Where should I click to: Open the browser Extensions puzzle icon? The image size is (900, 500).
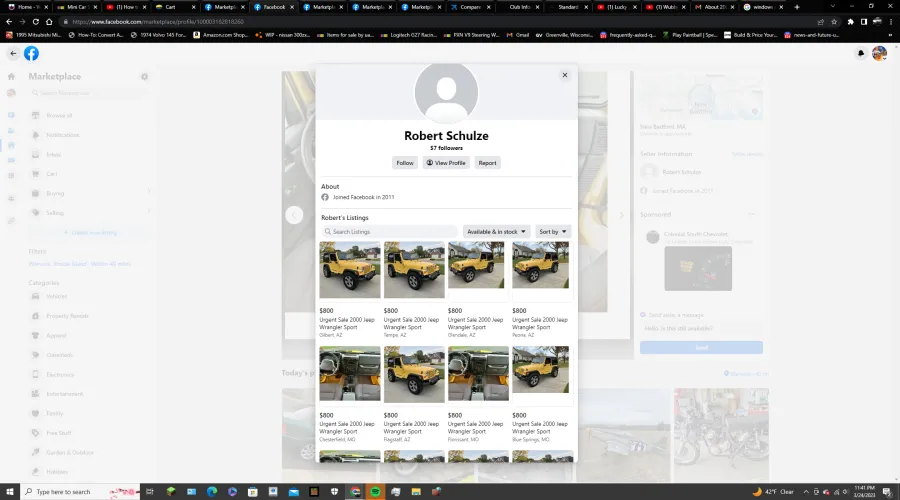point(850,22)
